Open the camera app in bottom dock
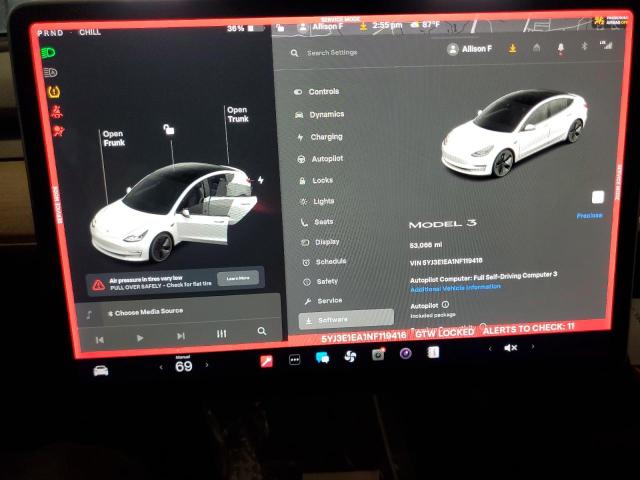This screenshot has height=480, width=640. (x=378, y=354)
